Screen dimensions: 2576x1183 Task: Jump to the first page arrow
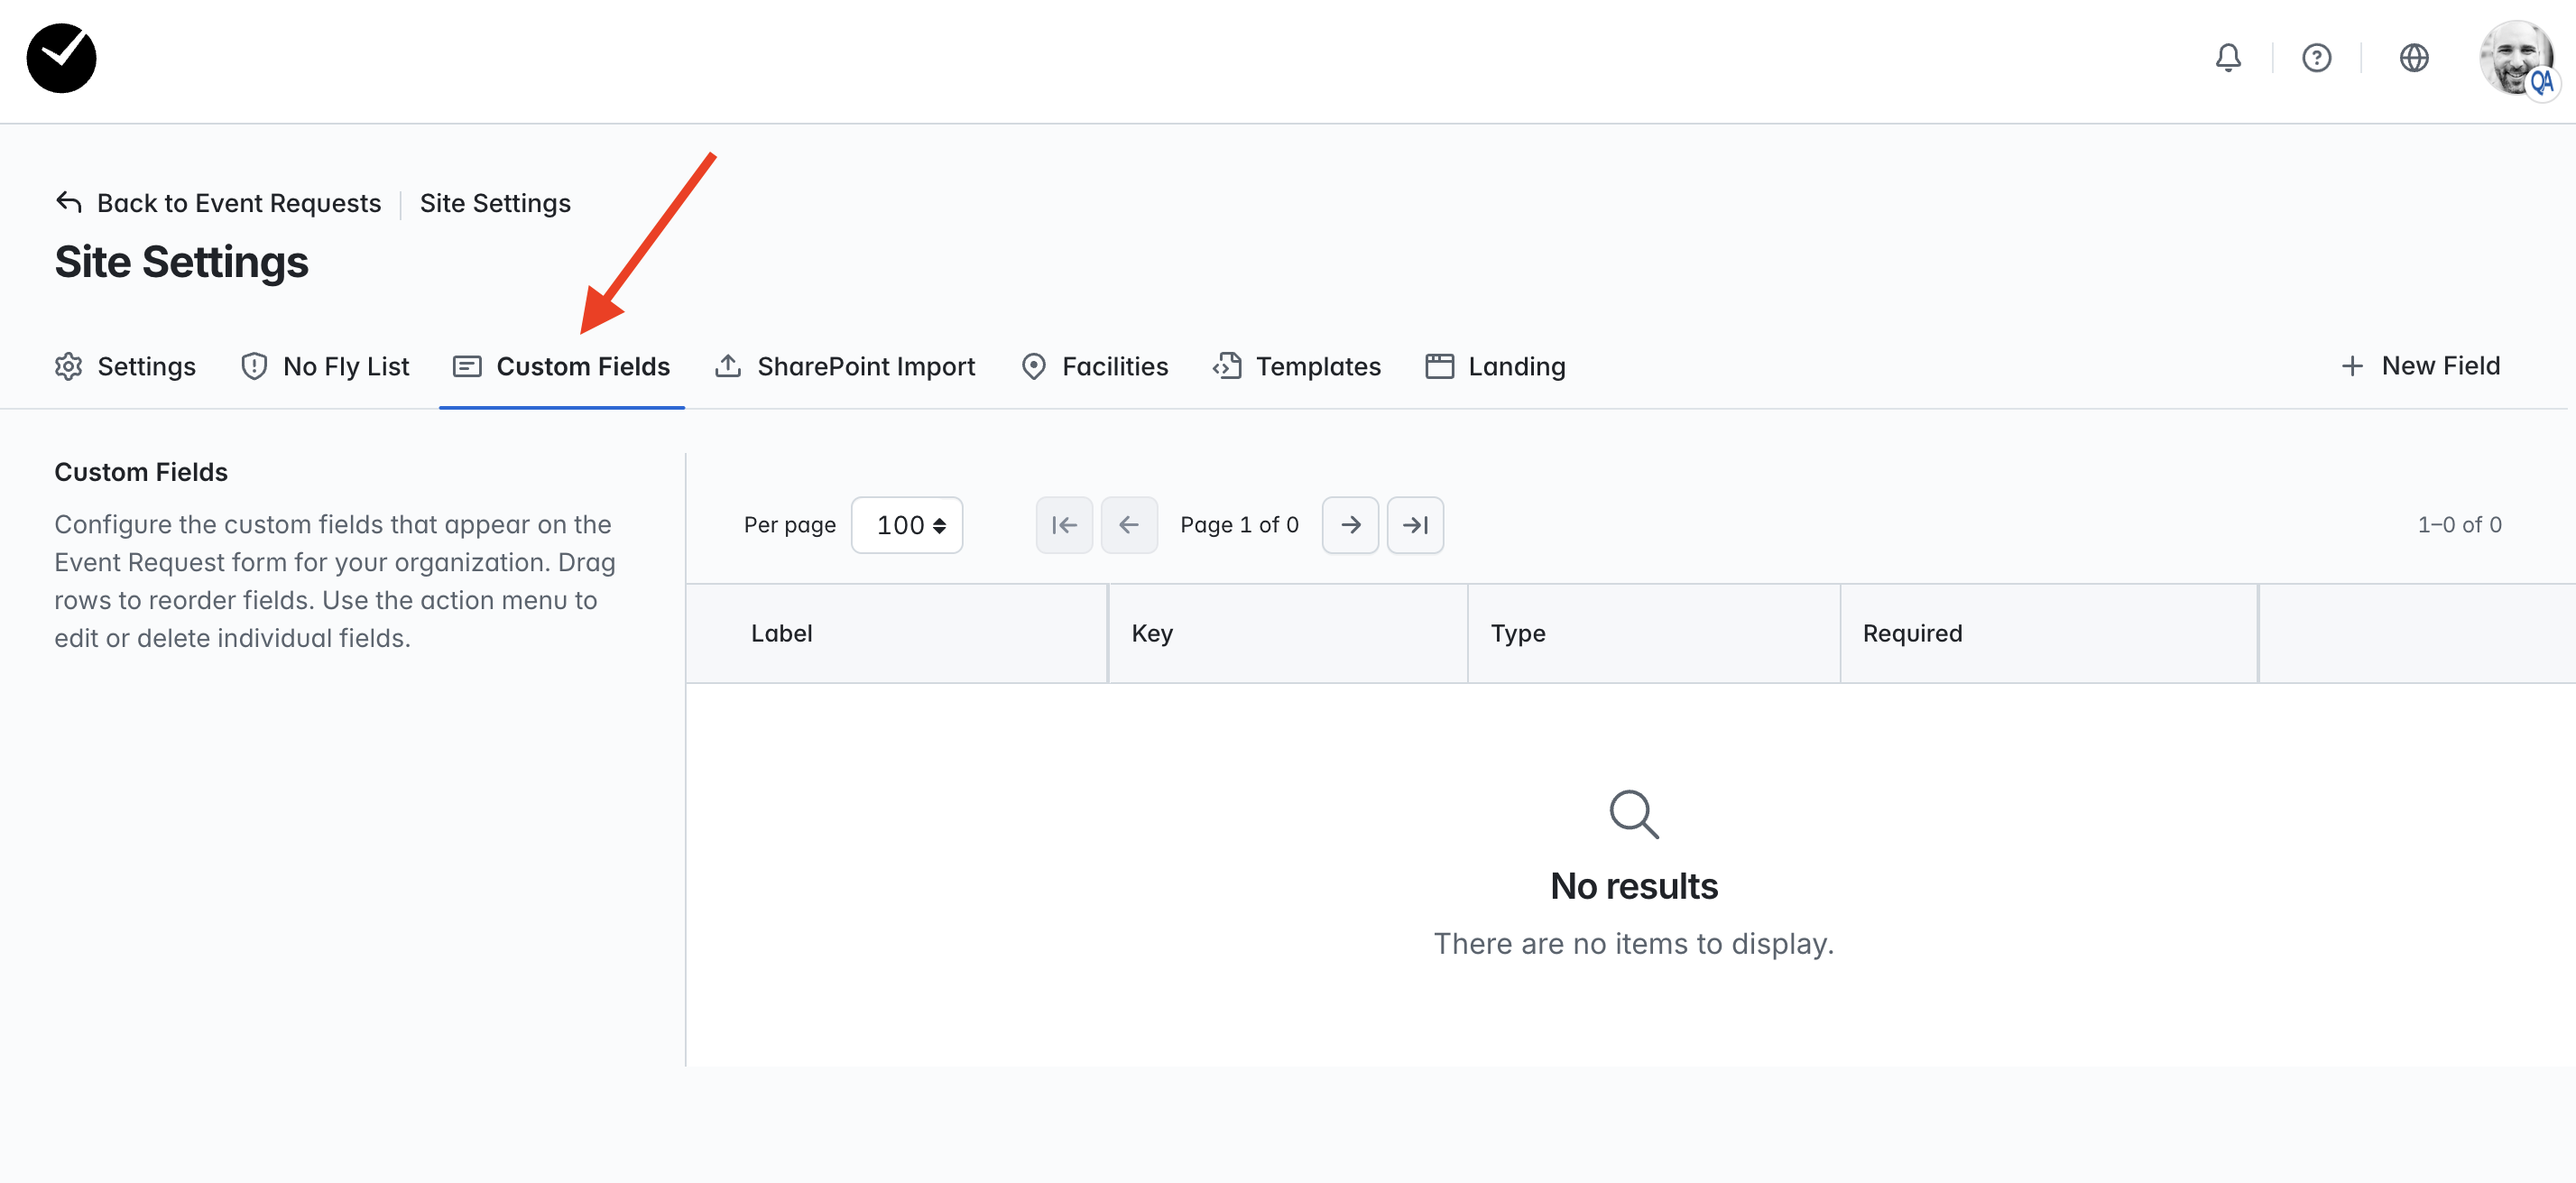(1064, 525)
